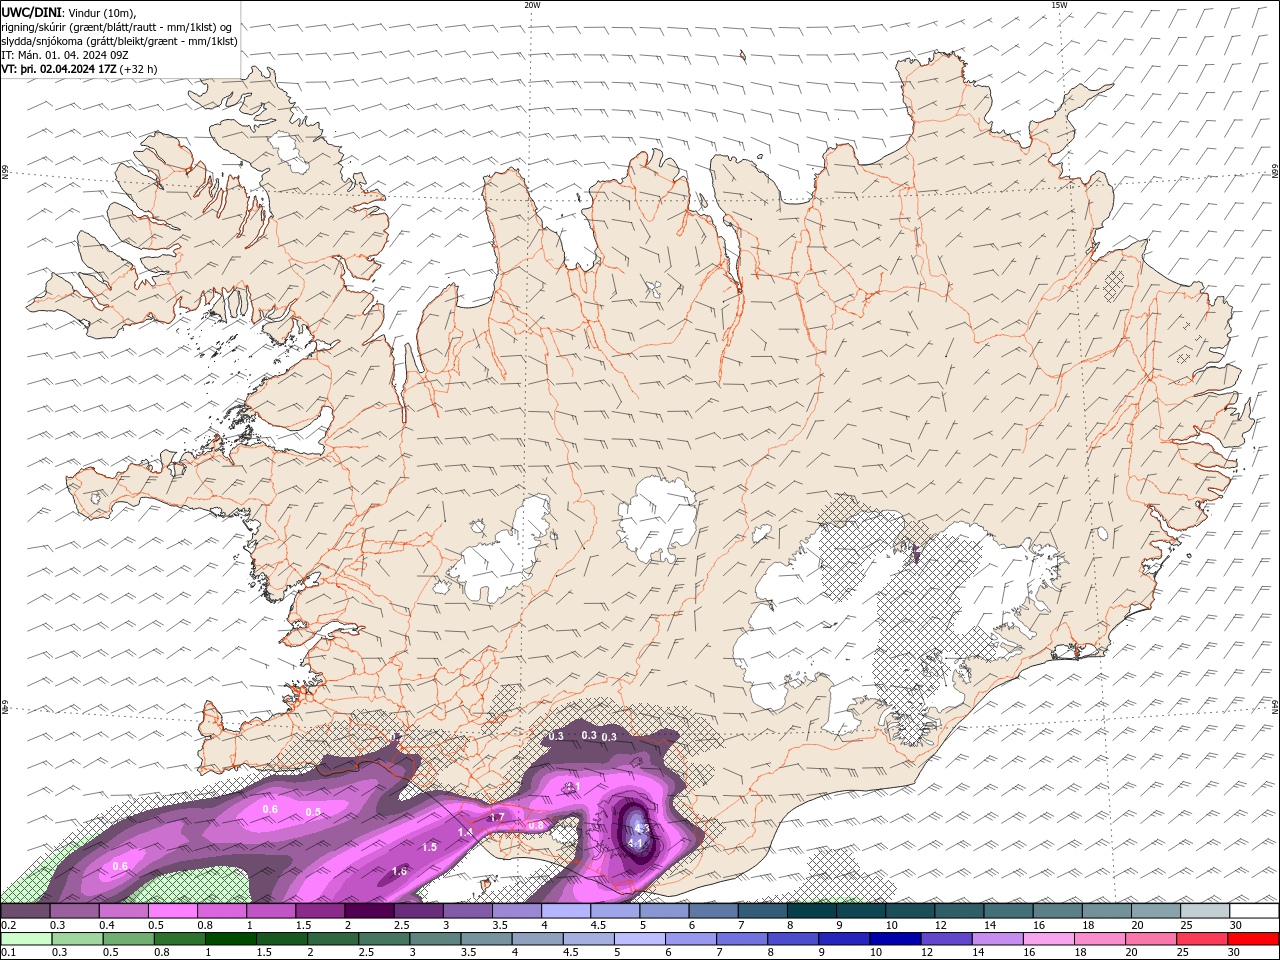Click the 15W longitude label
This screenshot has height=960, width=1280.
1059,5
